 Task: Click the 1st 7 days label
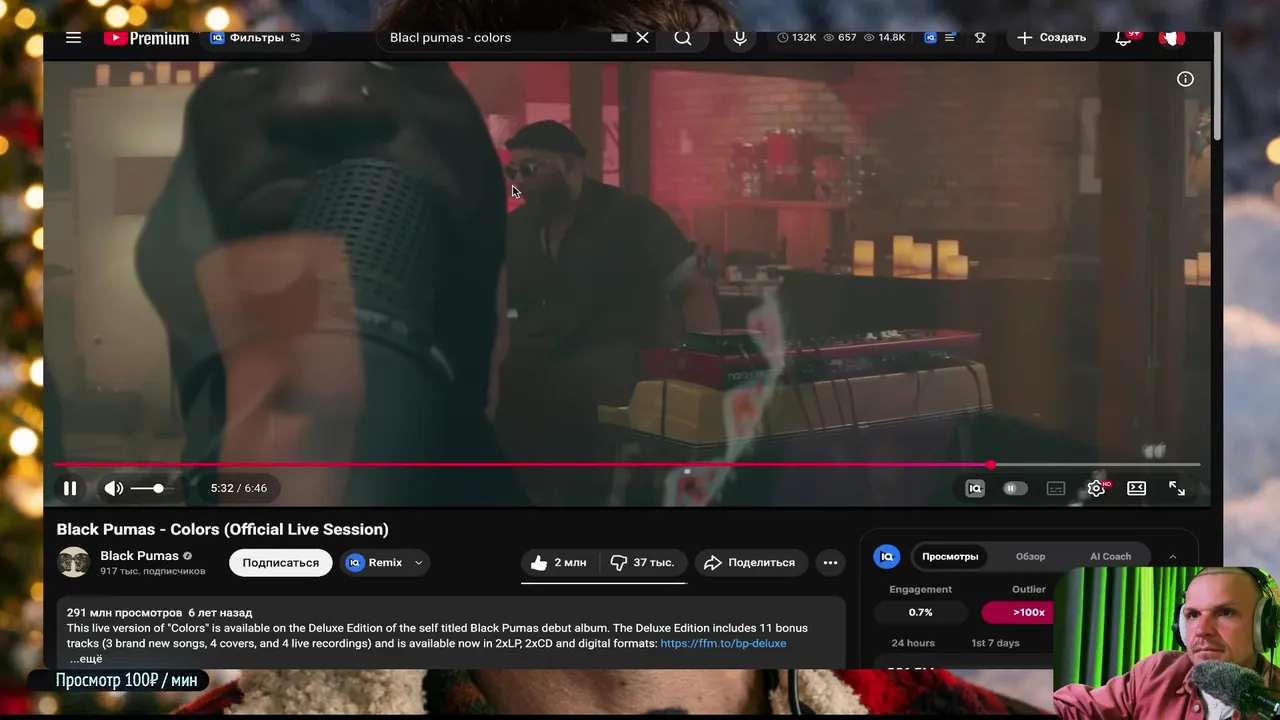pos(995,643)
